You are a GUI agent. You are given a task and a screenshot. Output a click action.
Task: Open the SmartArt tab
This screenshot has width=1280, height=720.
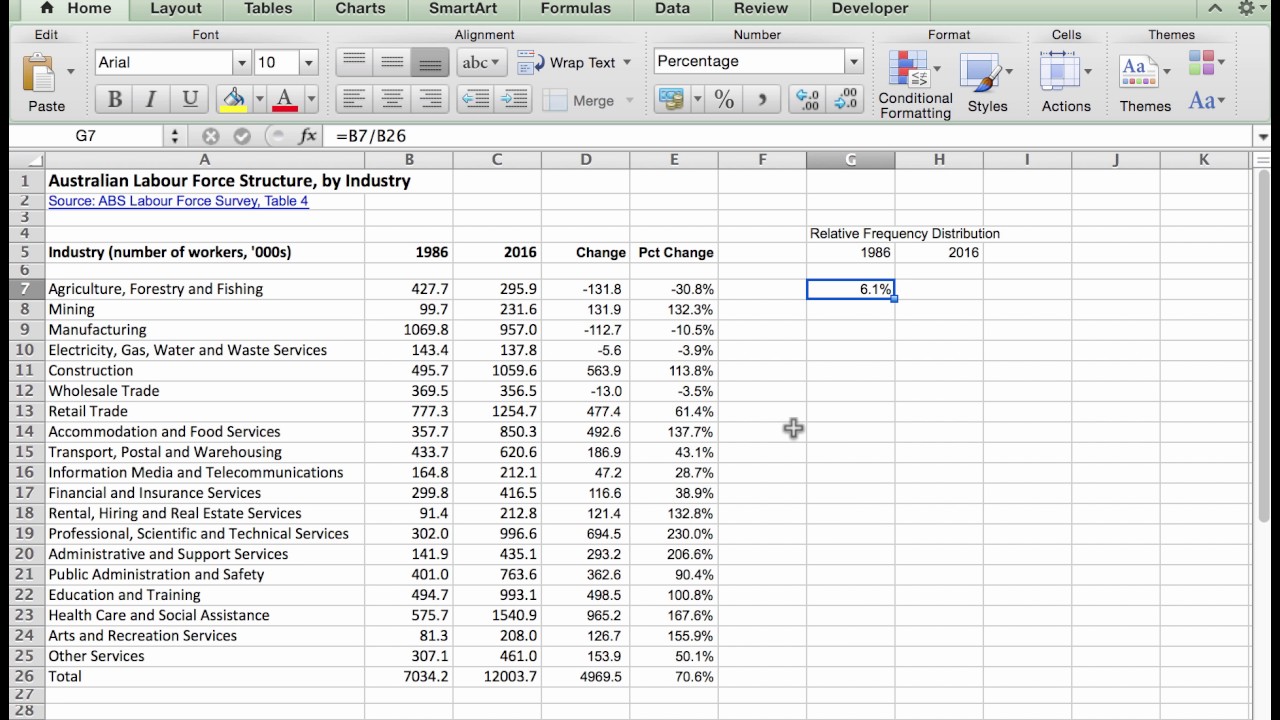tap(465, 9)
